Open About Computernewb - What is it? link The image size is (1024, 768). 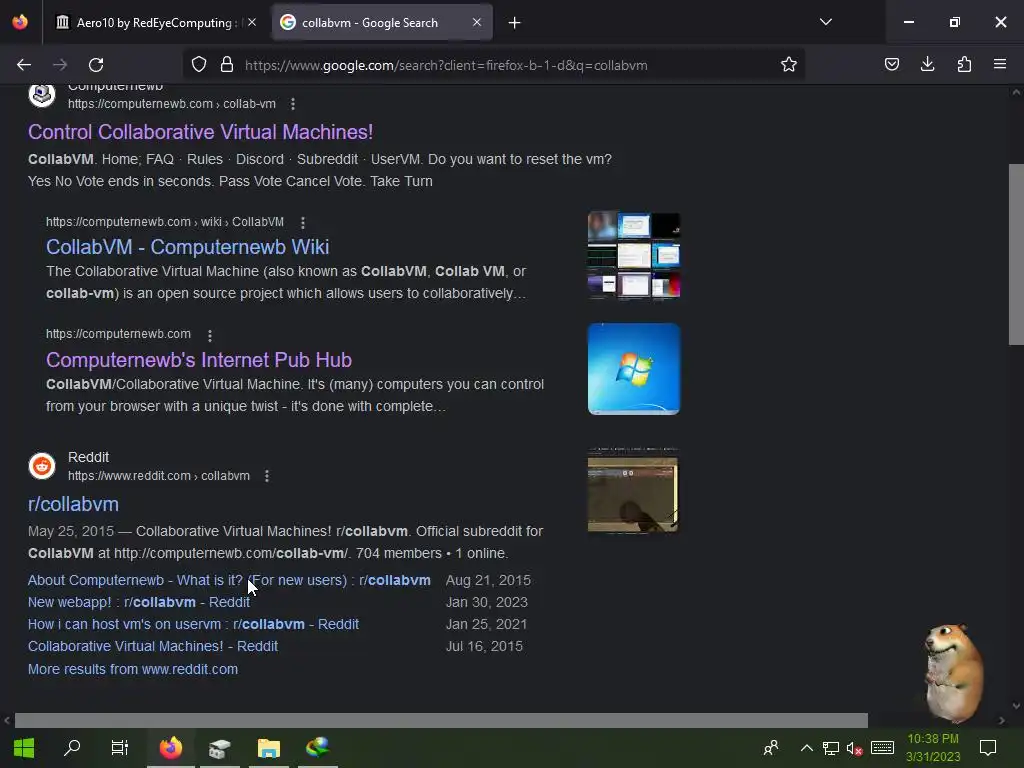[229, 580]
